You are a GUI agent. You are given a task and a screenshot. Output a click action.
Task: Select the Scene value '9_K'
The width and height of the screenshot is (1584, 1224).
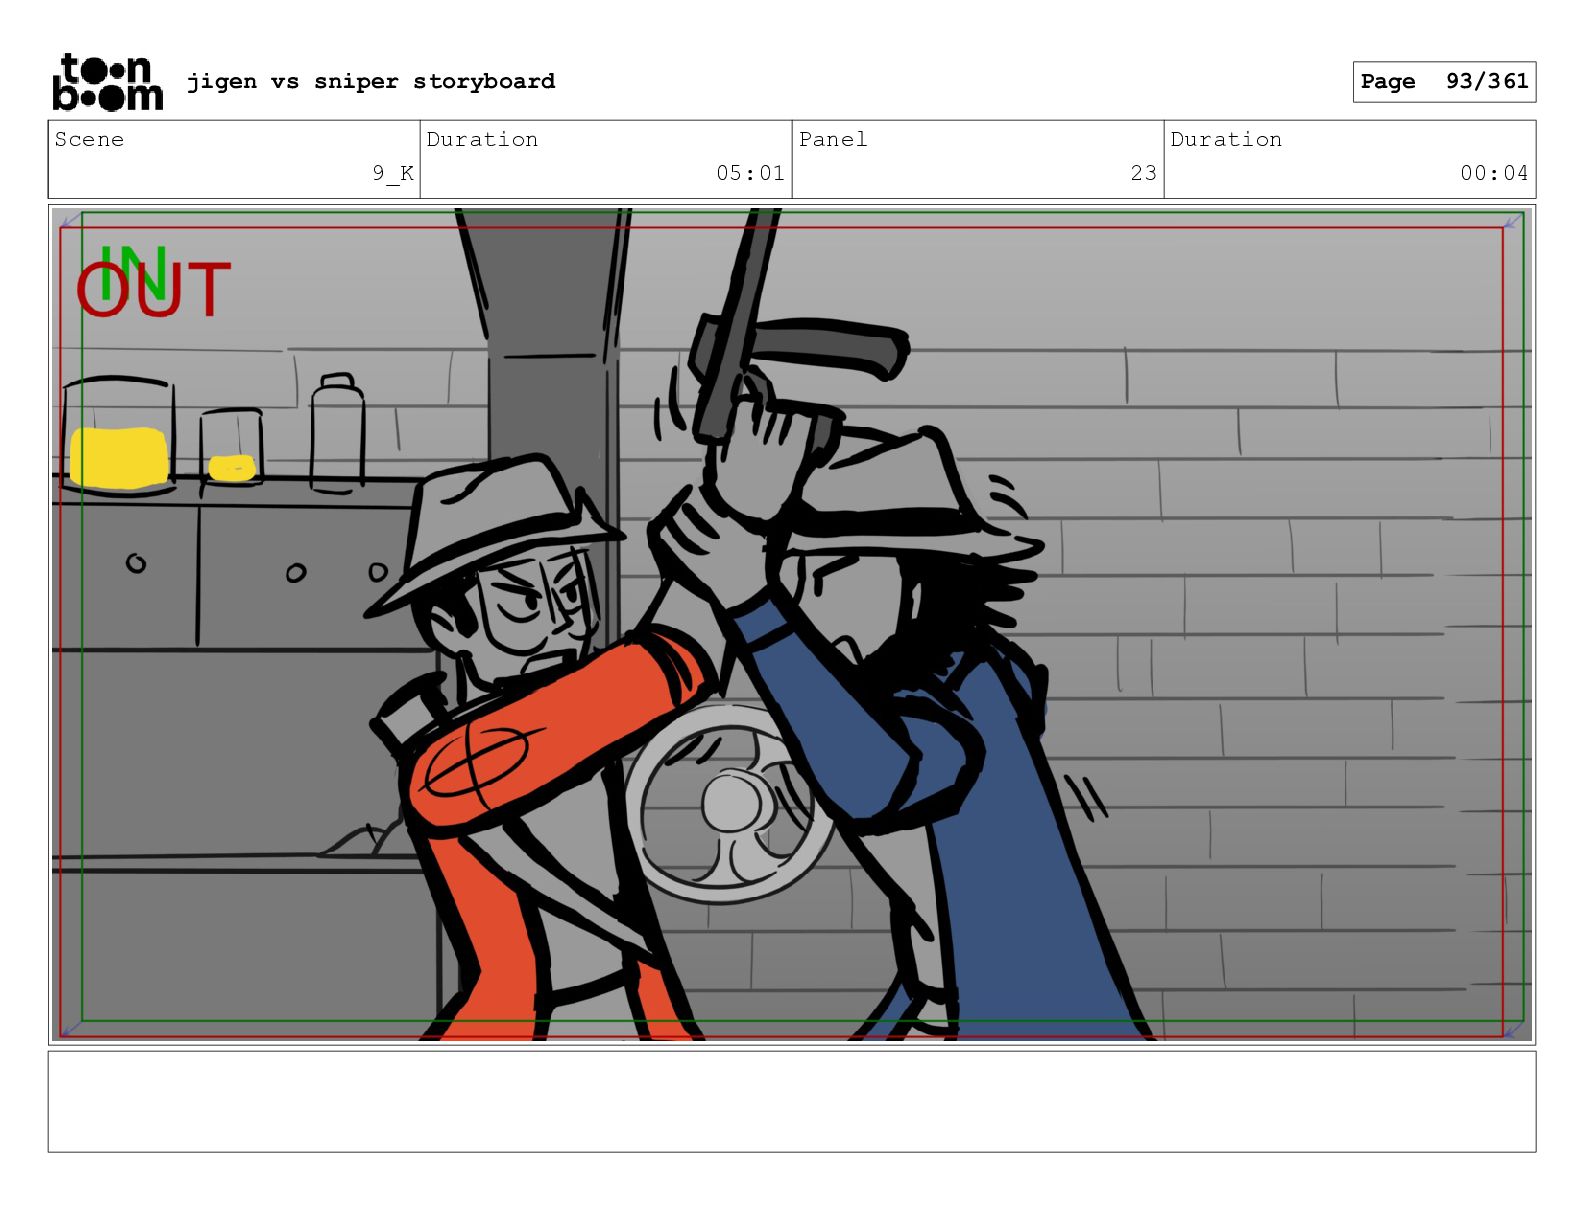(x=393, y=173)
